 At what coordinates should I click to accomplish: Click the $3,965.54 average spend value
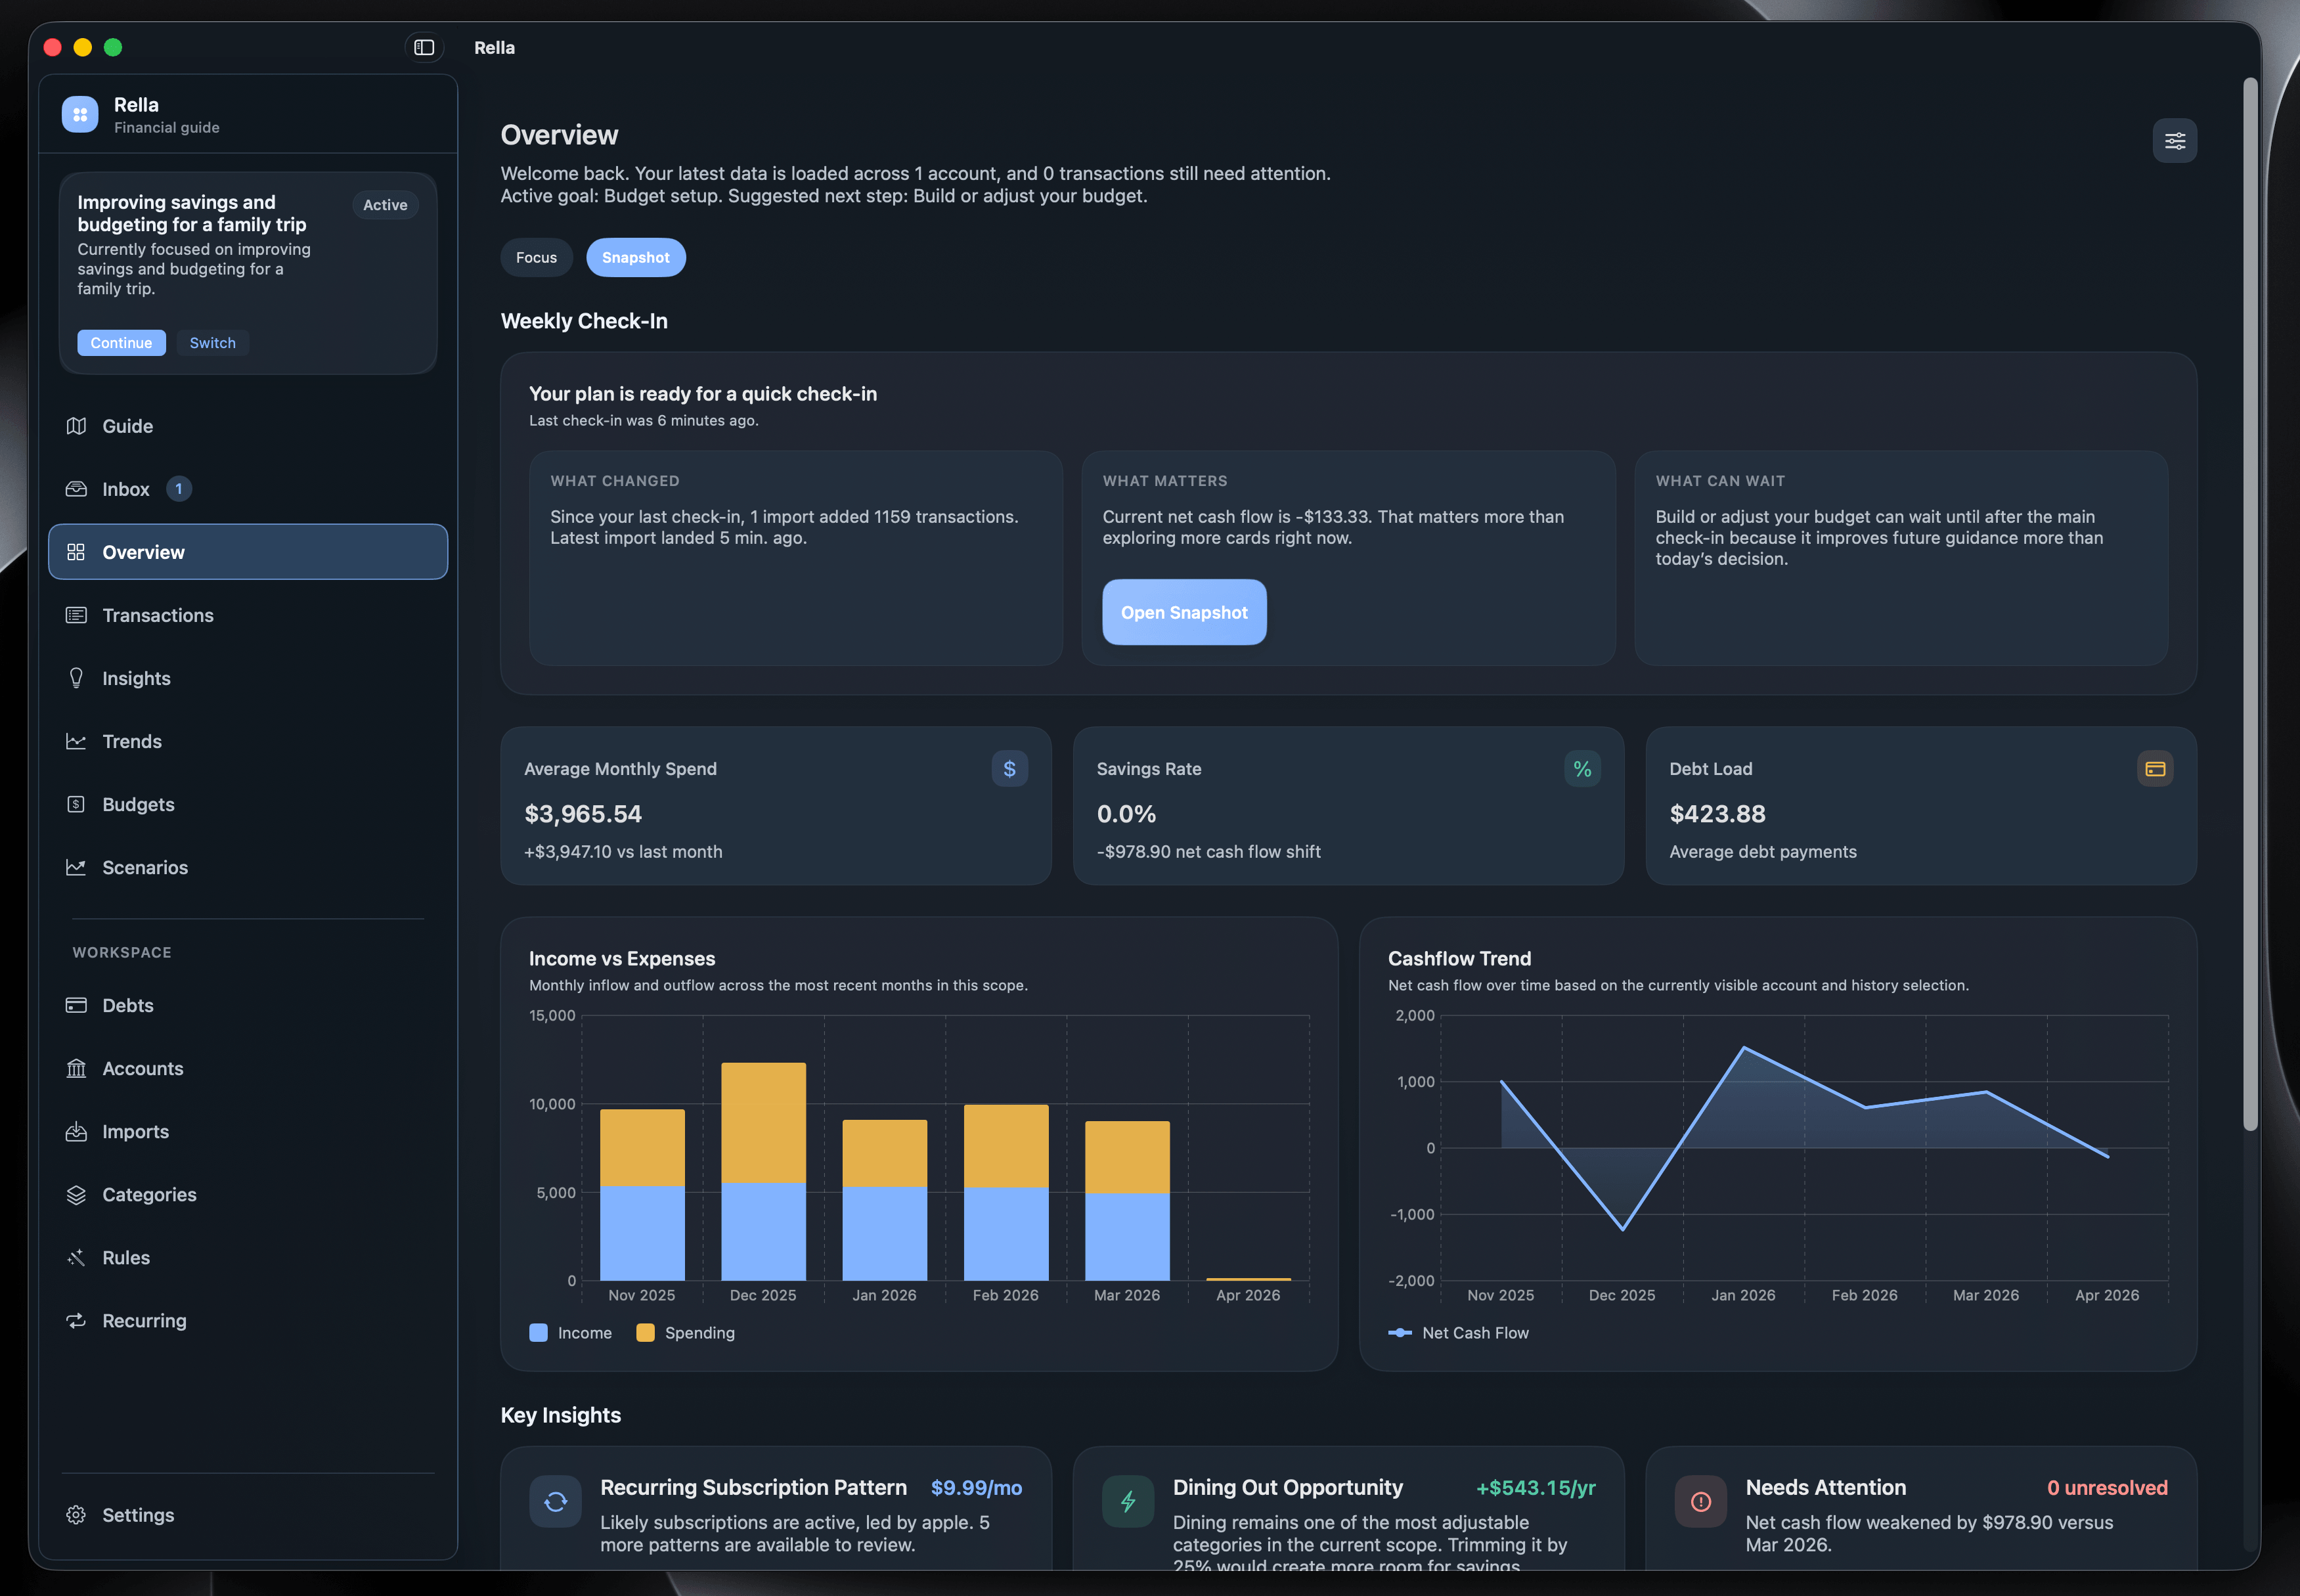pyautogui.click(x=583, y=814)
